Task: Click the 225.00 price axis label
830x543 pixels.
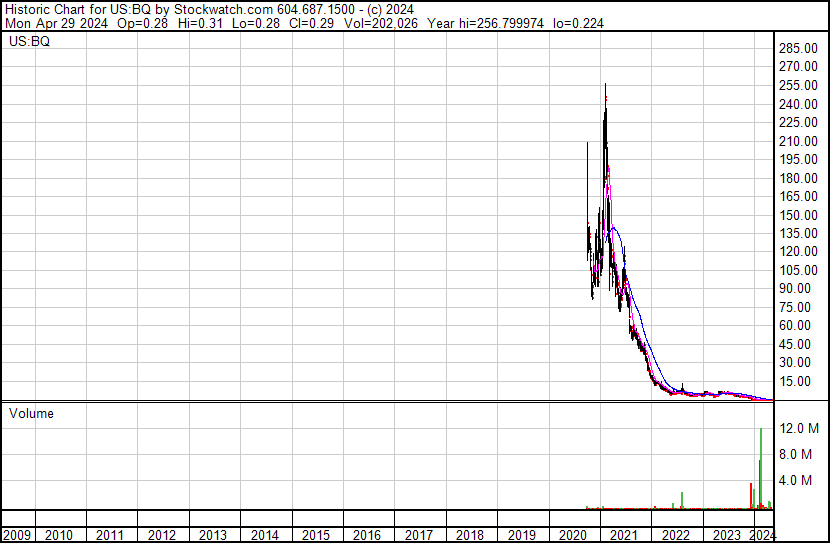Action: (798, 122)
